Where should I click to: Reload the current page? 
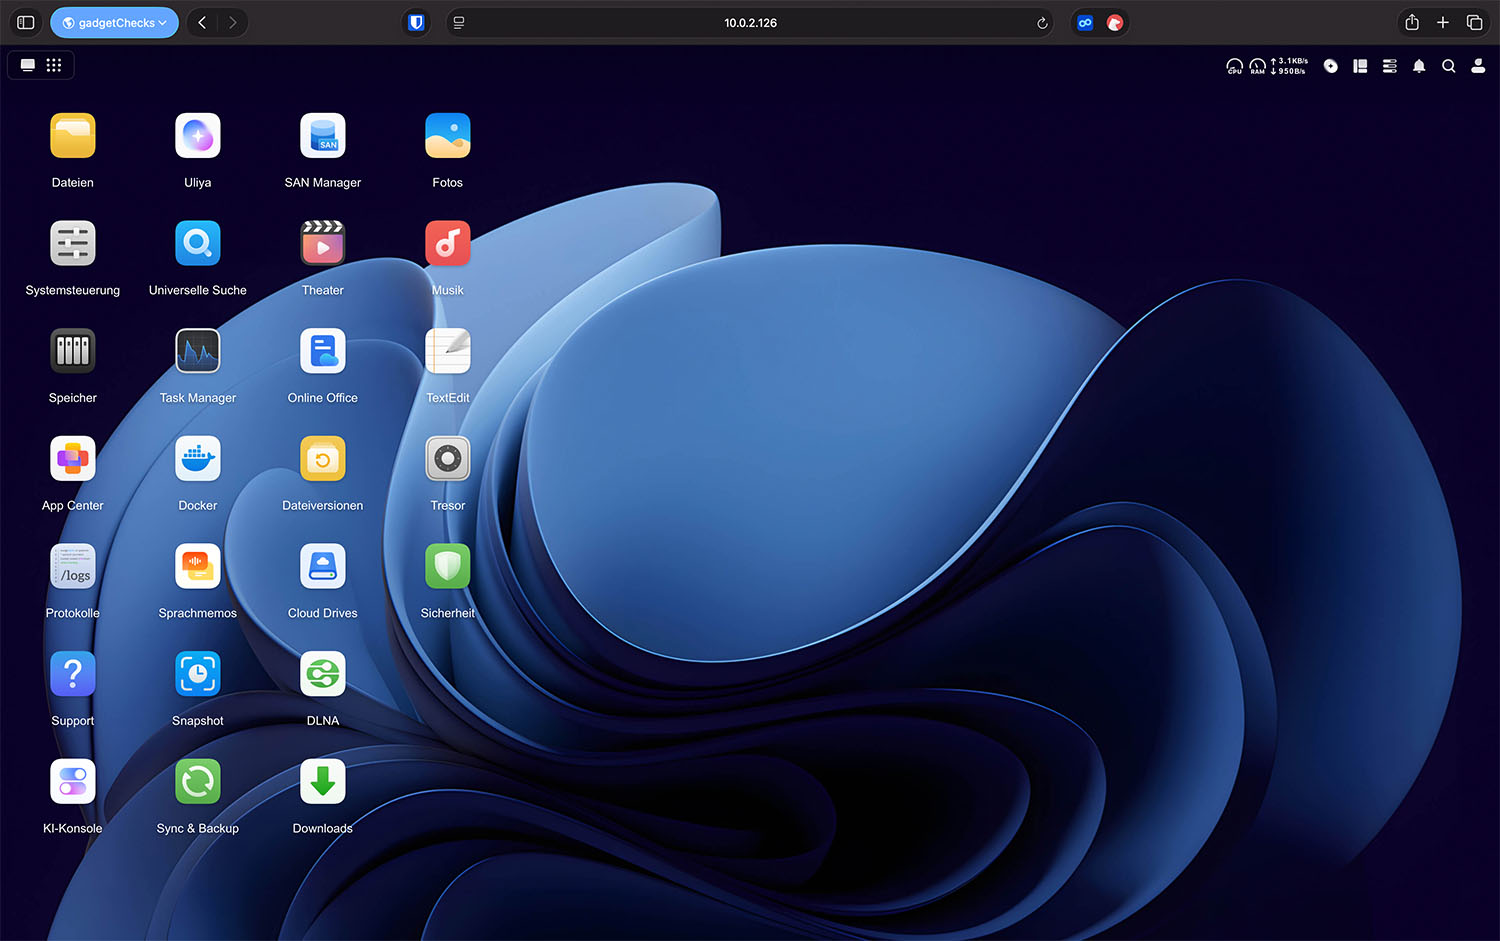pyautogui.click(x=1042, y=23)
